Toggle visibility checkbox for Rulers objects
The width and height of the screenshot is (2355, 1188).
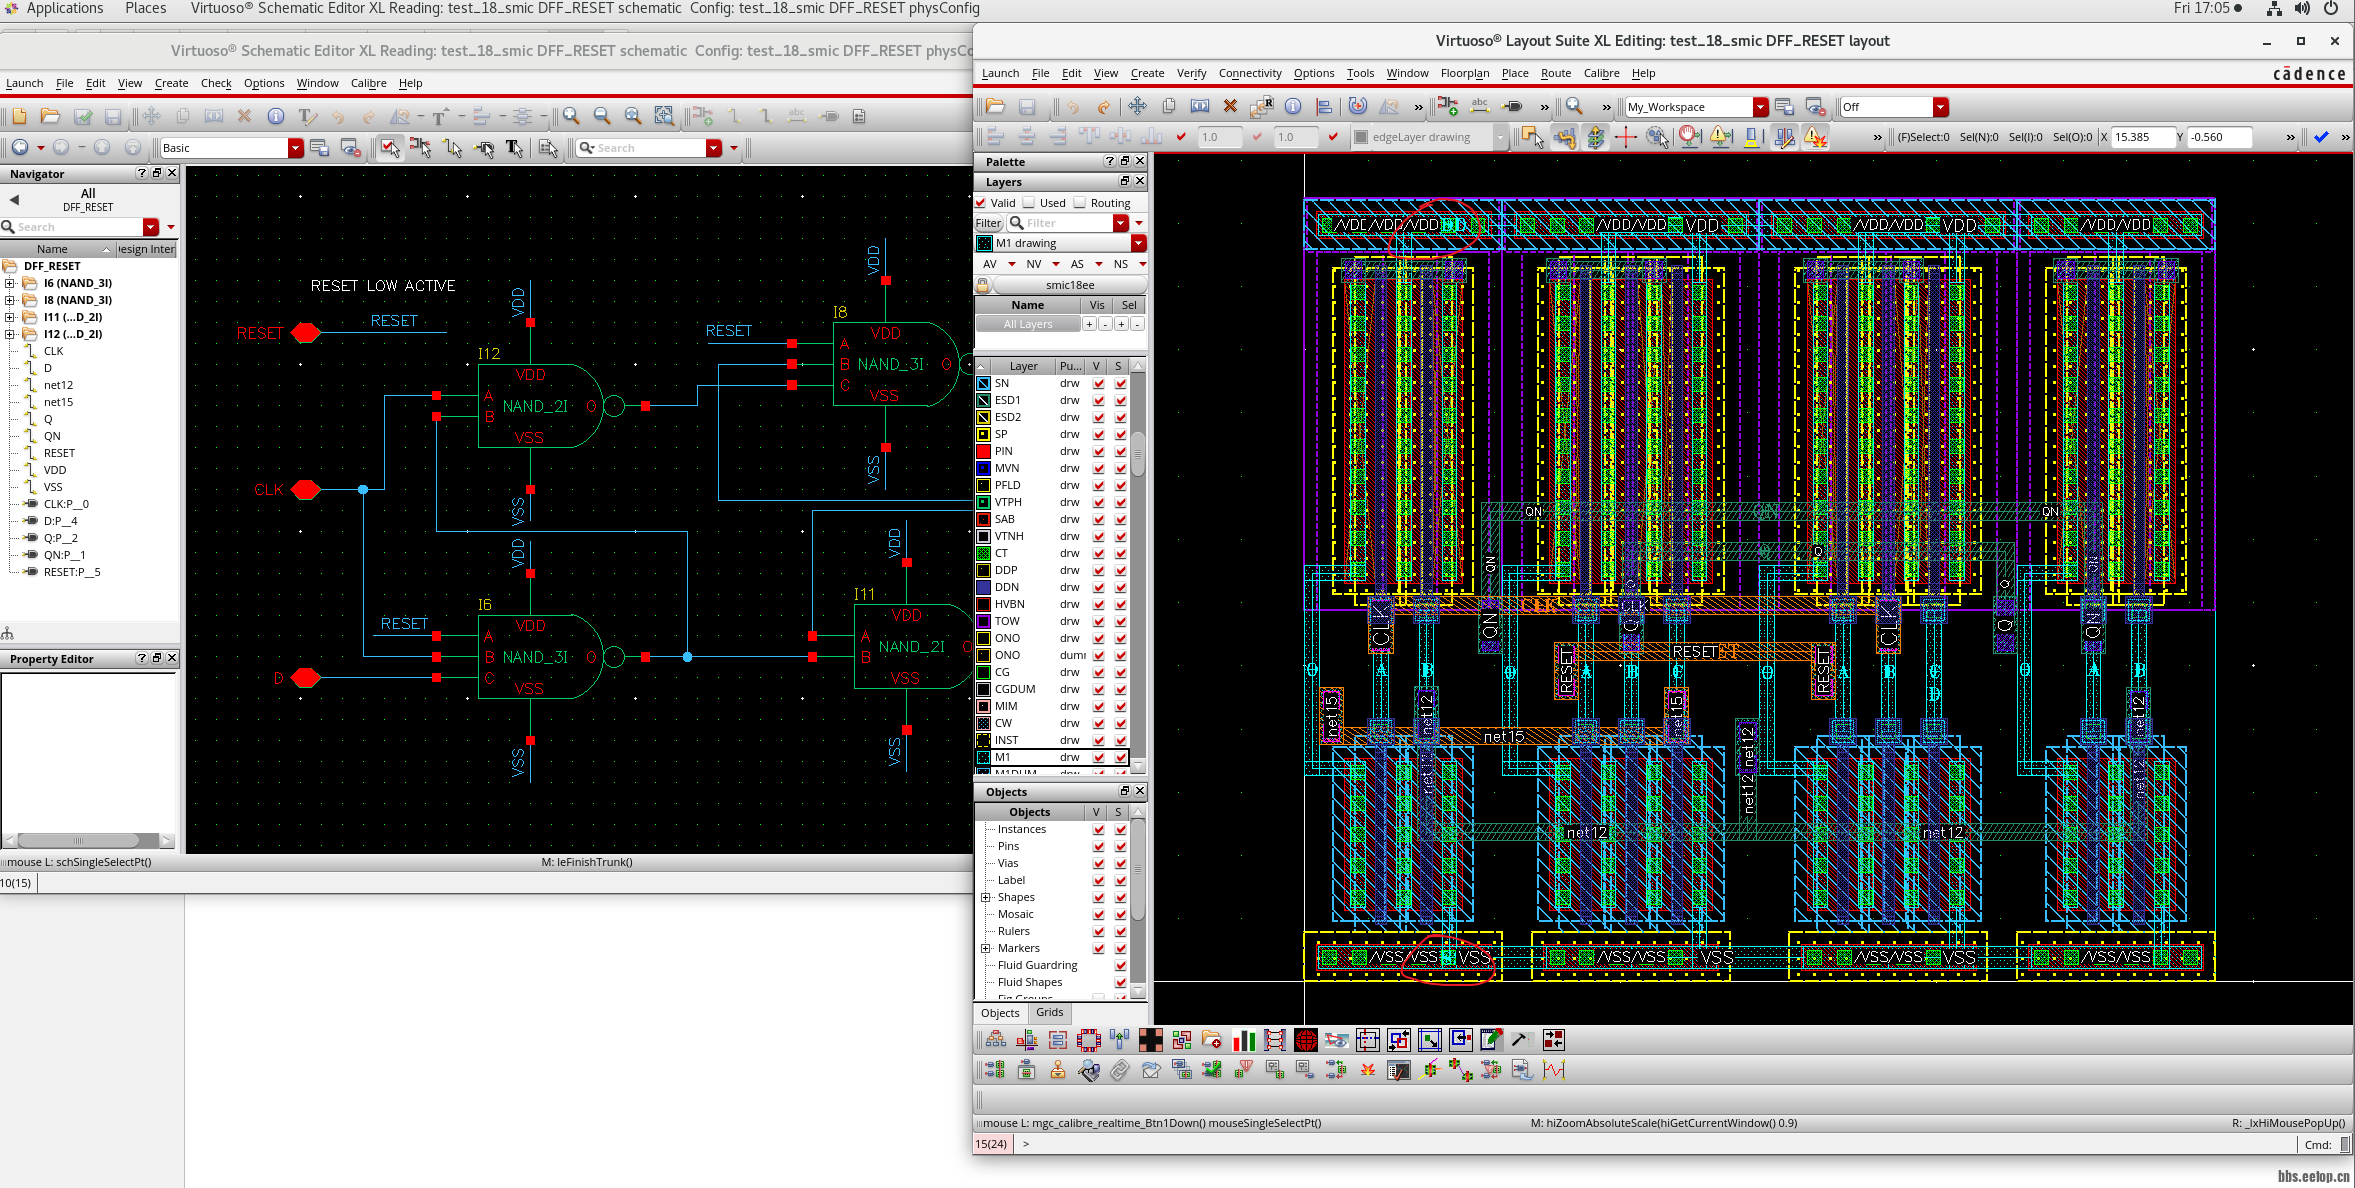tap(1099, 932)
